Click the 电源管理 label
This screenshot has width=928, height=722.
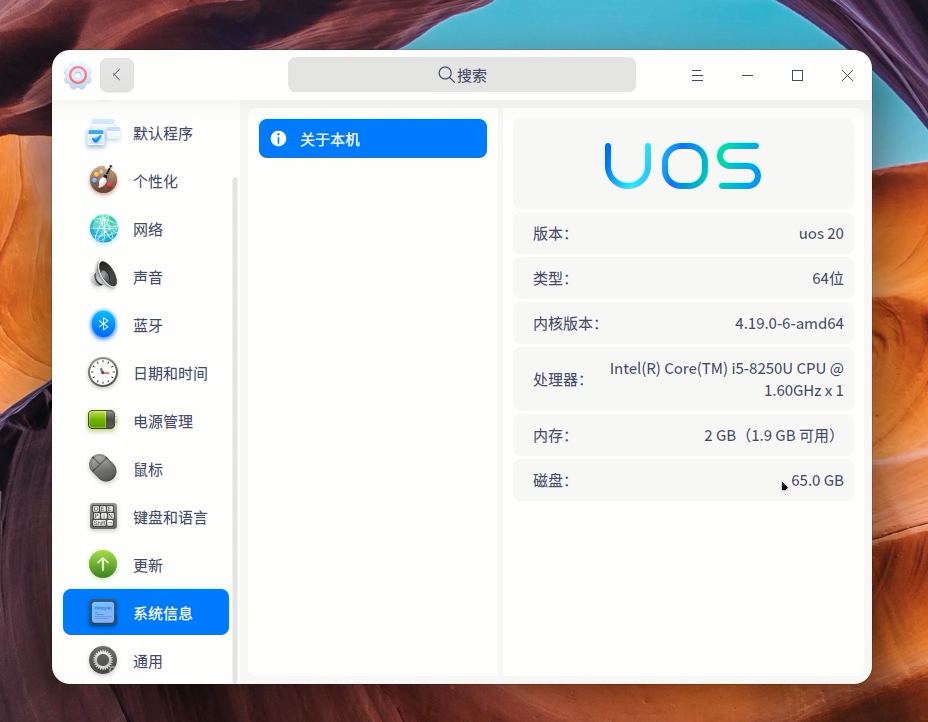click(163, 421)
